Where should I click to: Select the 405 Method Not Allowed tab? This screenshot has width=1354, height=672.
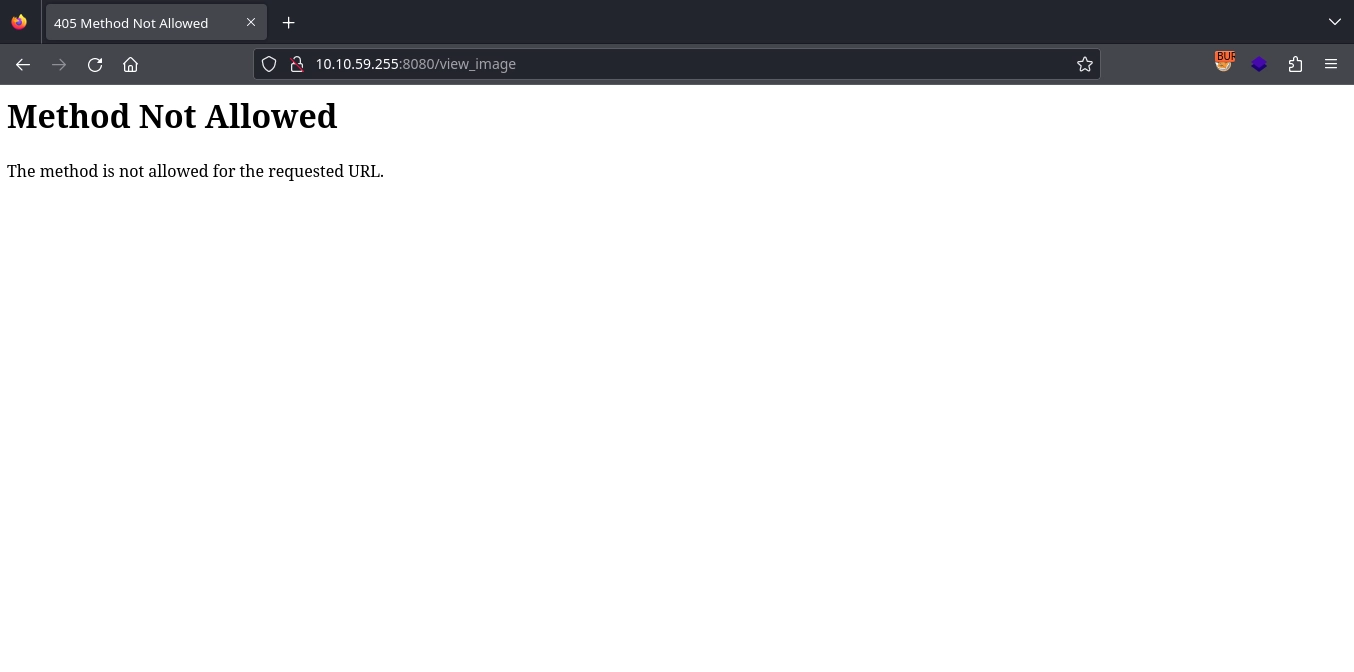tap(140, 23)
